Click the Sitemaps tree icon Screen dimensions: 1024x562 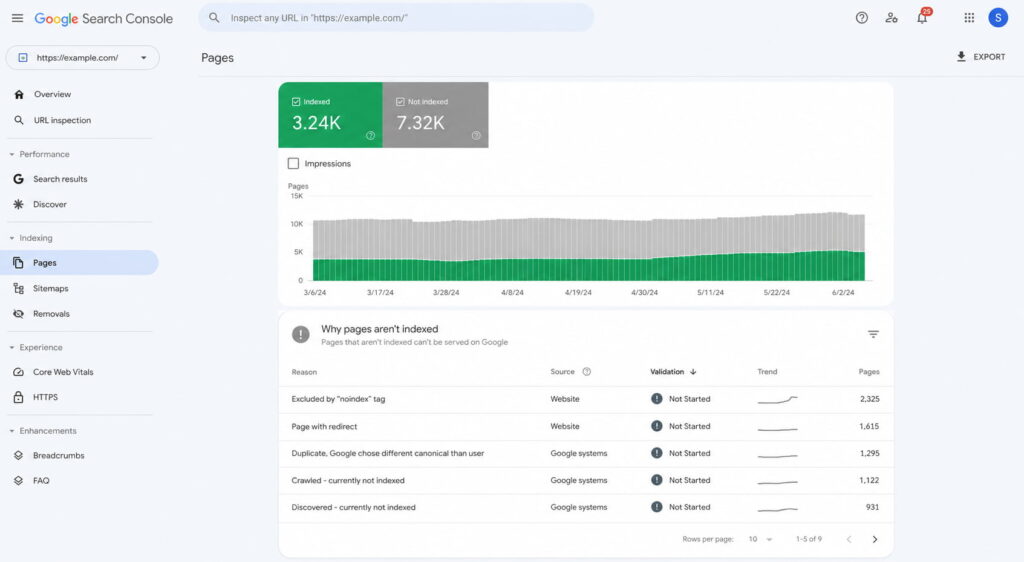[x=18, y=289]
